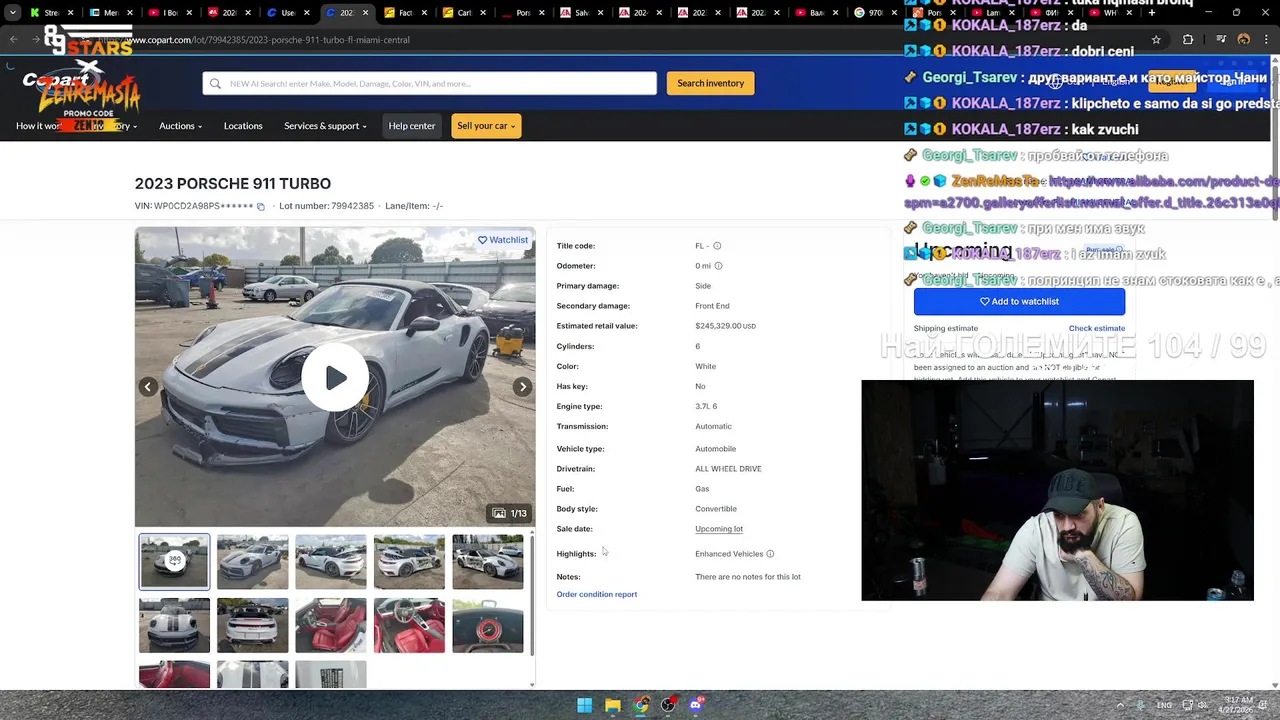Open the 1/13 photo gallery counter
This screenshot has height=720, width=1280.
509,513
